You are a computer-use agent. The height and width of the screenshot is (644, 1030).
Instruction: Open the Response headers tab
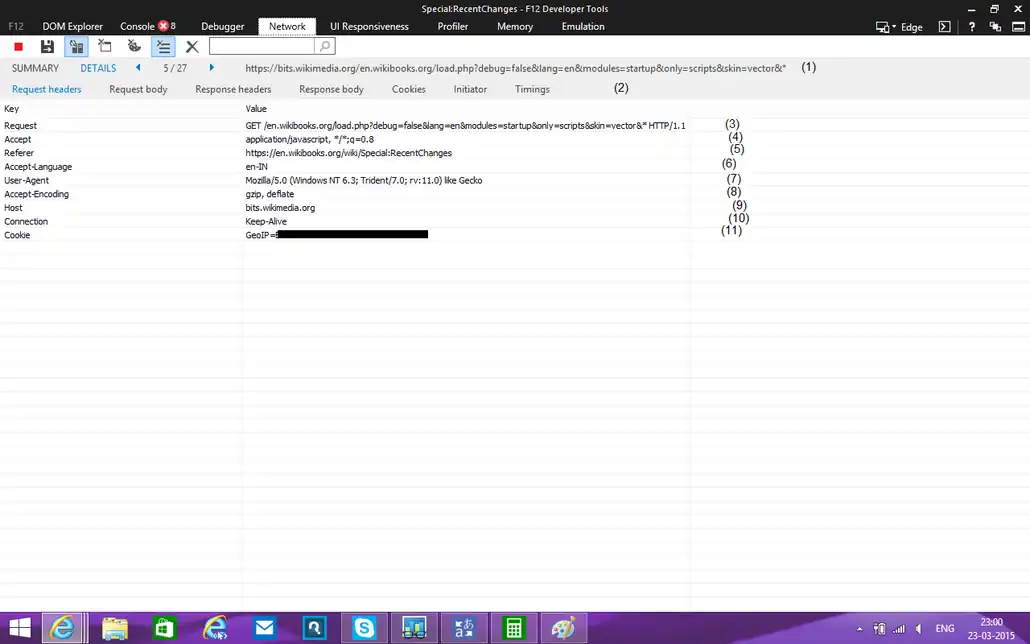pos(233,89)
